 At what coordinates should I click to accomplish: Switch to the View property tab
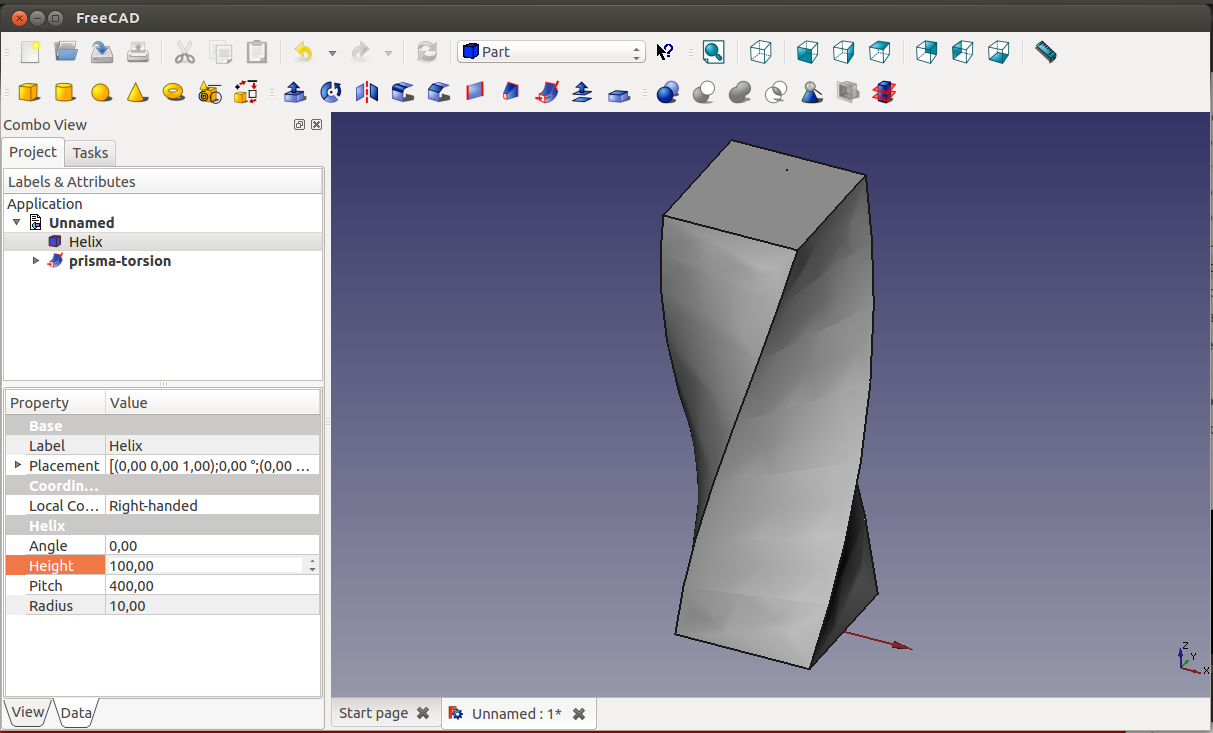coord(28,713)
